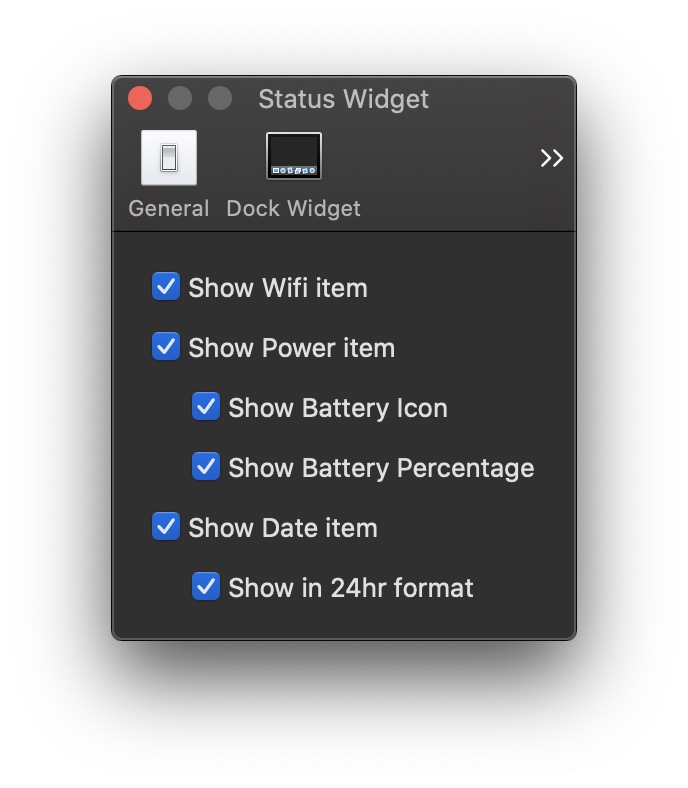The width and height of the screenshot is (688, 788).
Task: Expand the toolbar overflow double-chevron
Action: click(x=552, y=158)
